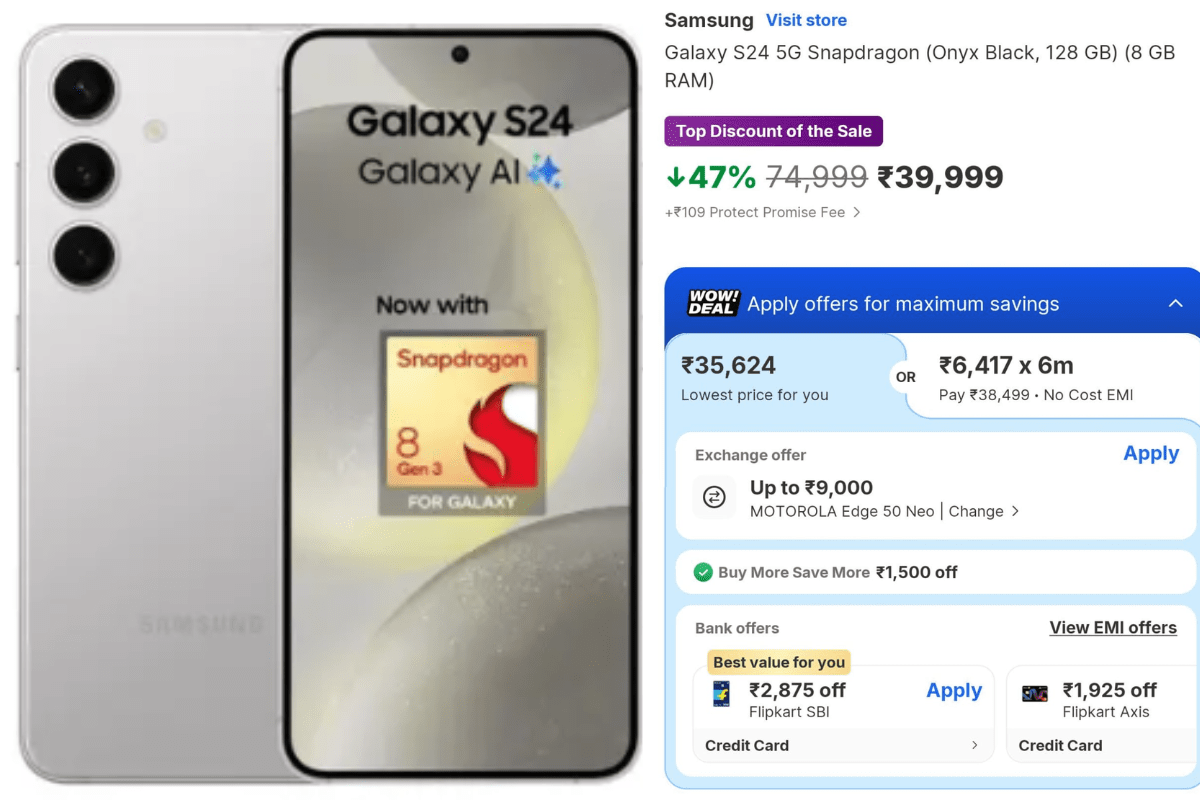Visit the Samsung store
1200x800 pixels.
(x=806, y=20)
